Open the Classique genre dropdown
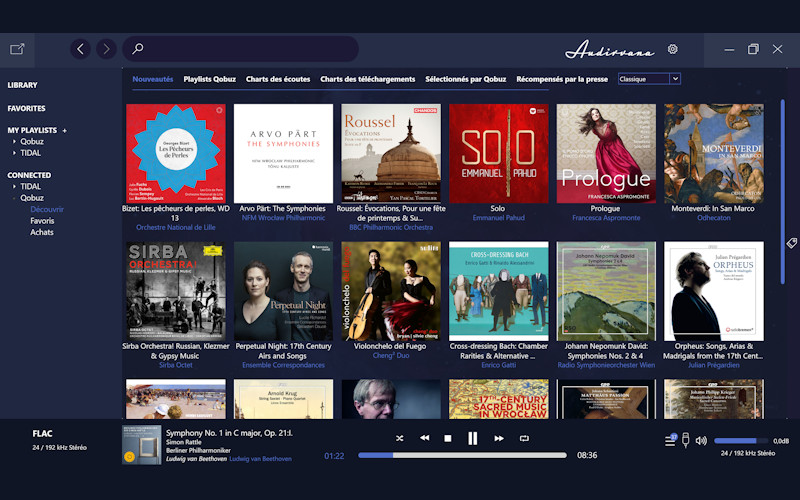This screenshot has height=500, width=800. 648,79
